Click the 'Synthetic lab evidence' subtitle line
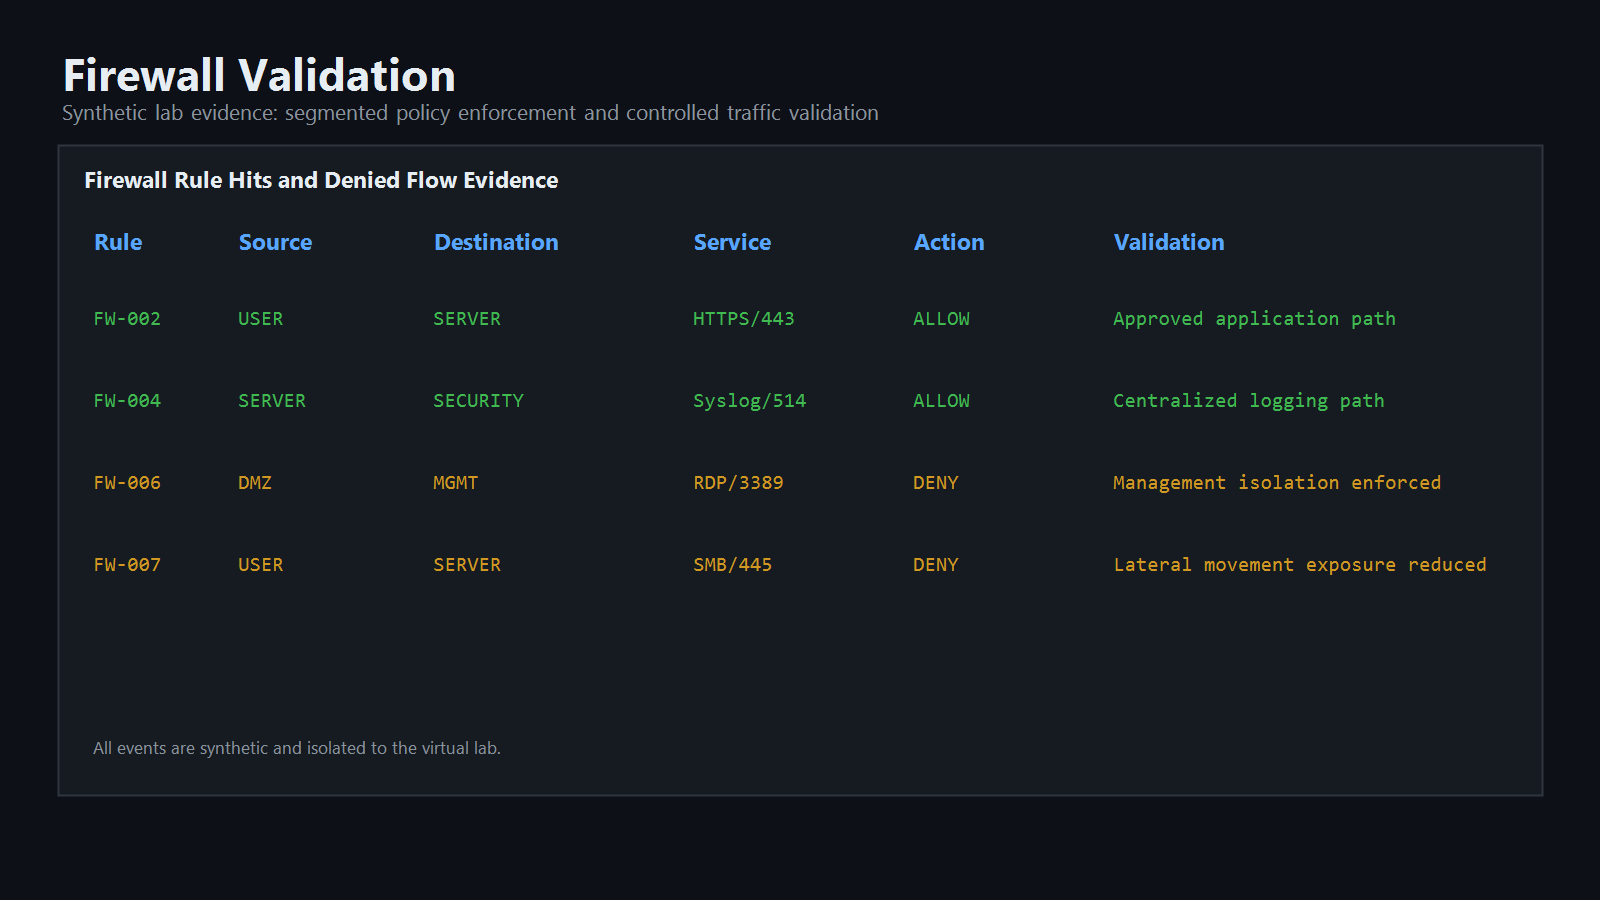The image size is (1600, 900). pos(470,113)
